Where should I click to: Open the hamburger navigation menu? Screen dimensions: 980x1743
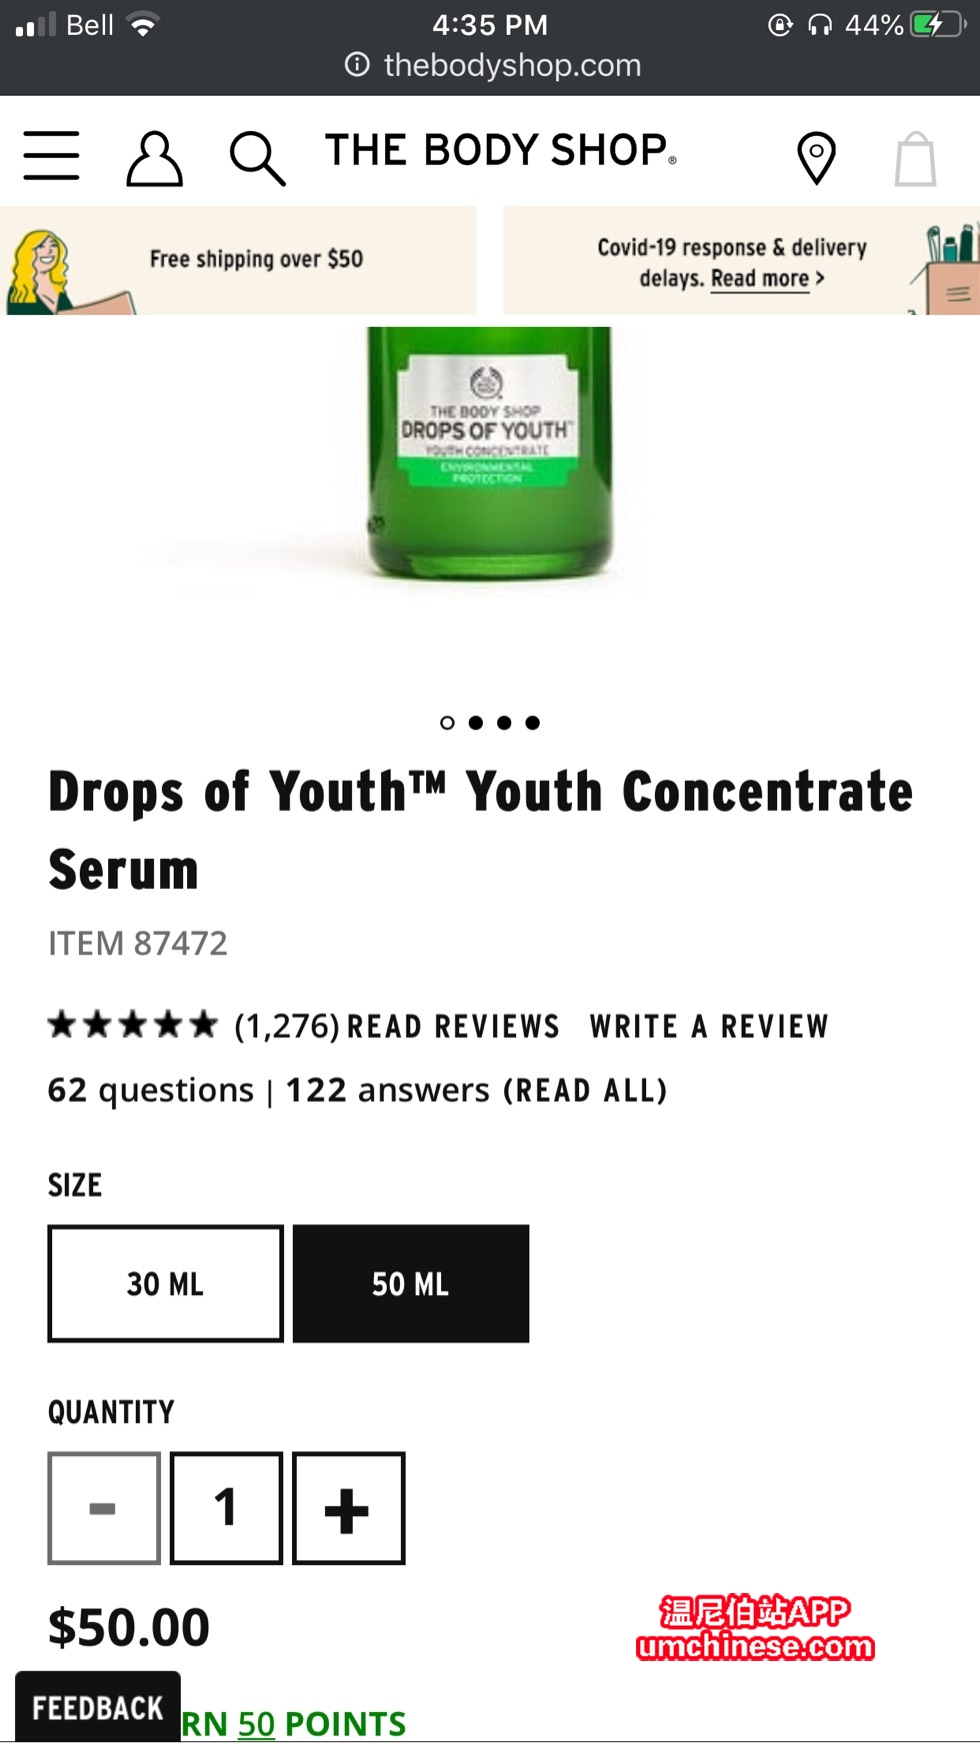pos(51,155)
